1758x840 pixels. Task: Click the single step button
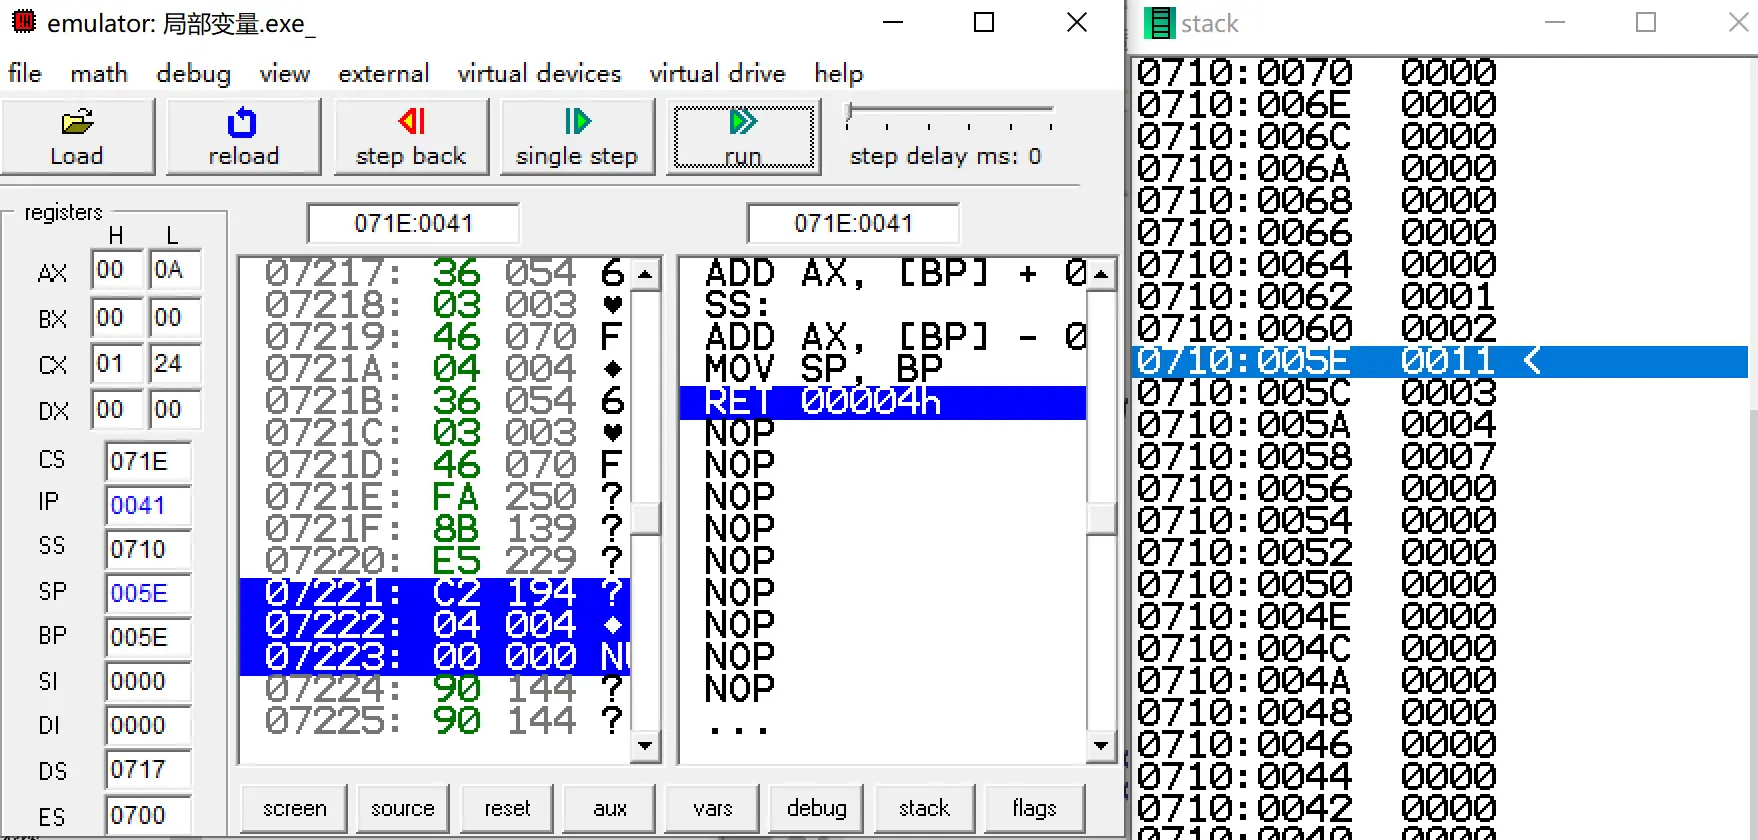[577, 137]
